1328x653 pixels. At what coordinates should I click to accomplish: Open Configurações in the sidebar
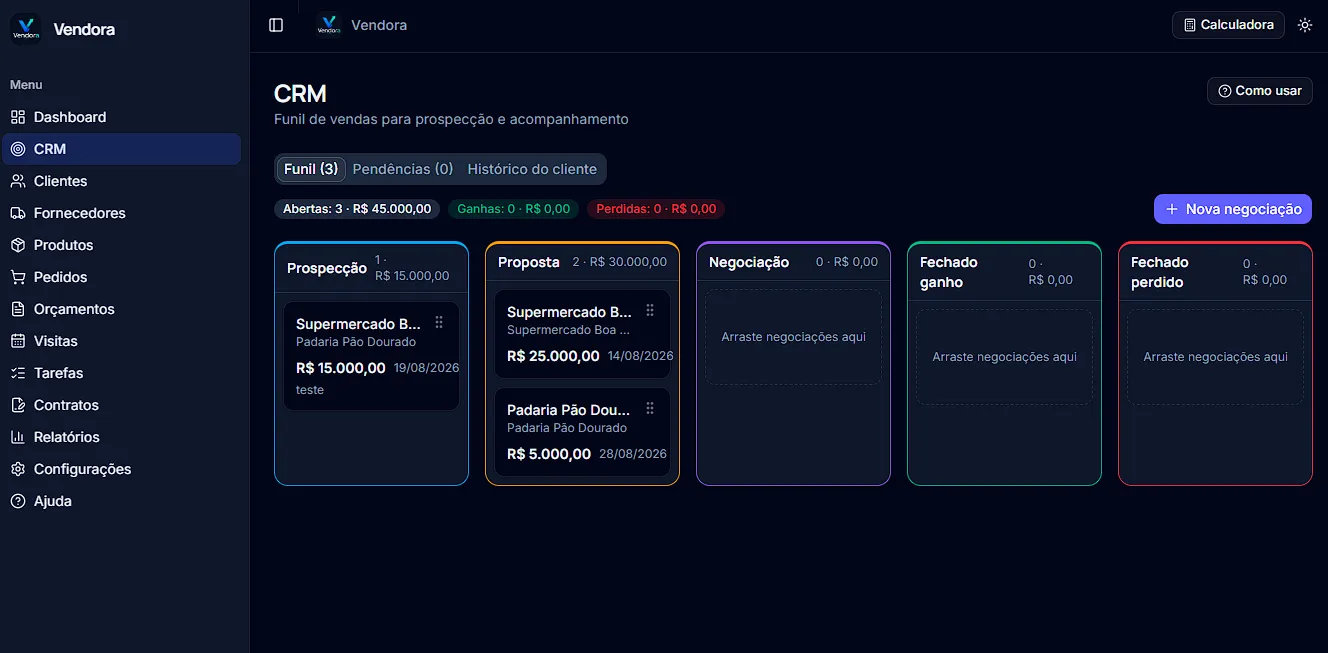(x=121, y=469)
